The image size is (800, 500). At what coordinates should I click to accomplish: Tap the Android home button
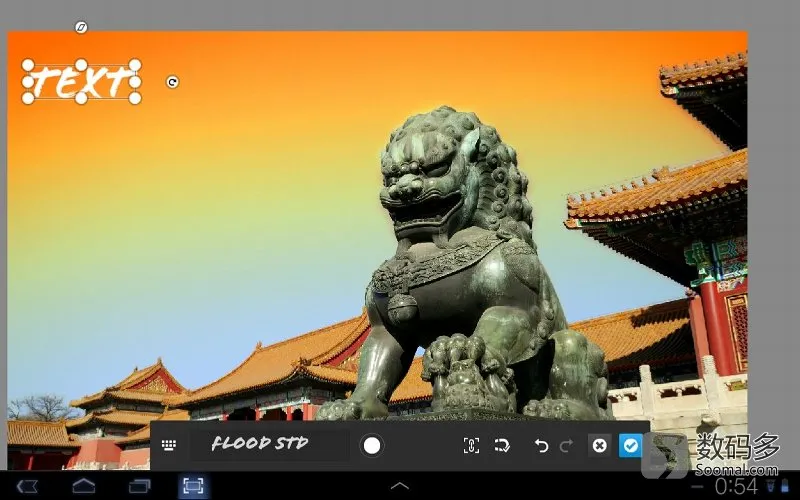tap(84, 486)
